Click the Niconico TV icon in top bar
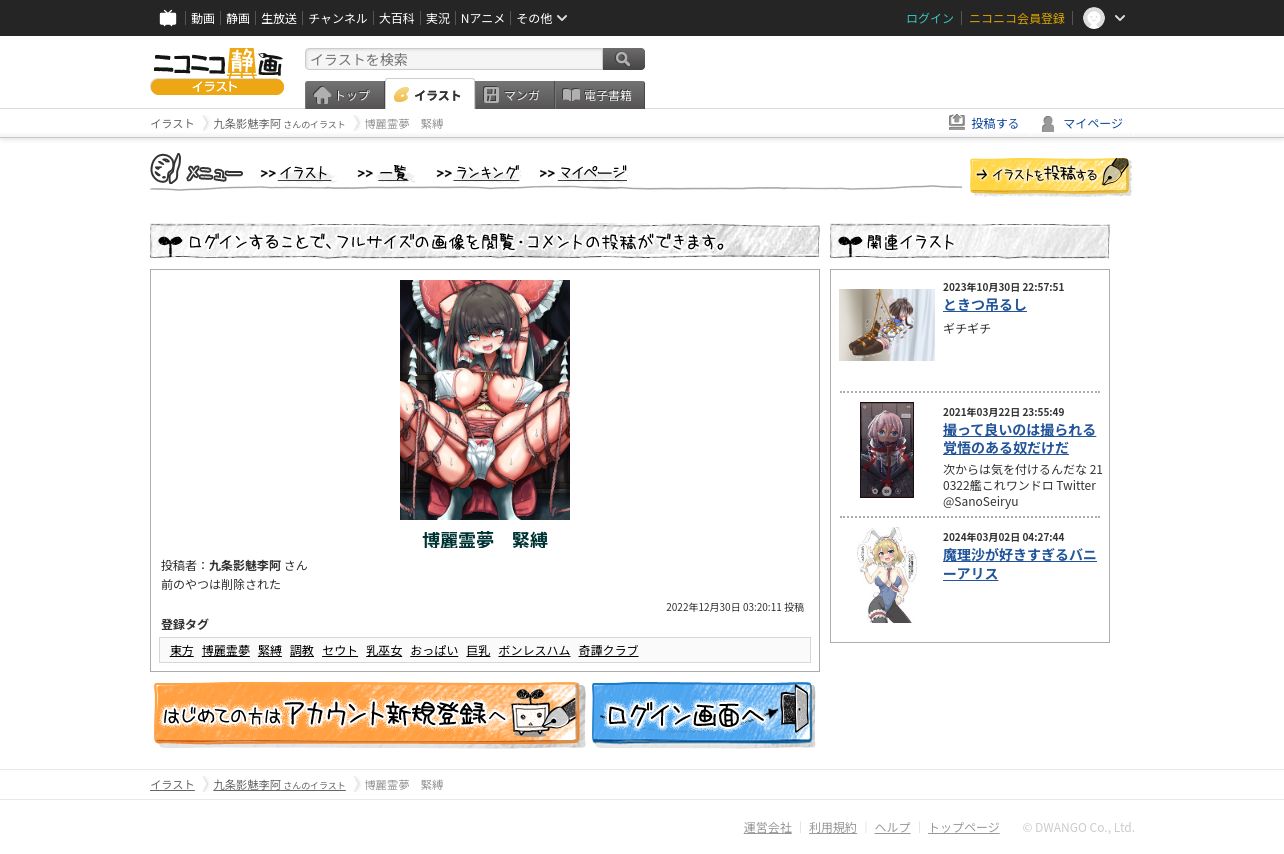1284x854 pixels. [168, 18]
